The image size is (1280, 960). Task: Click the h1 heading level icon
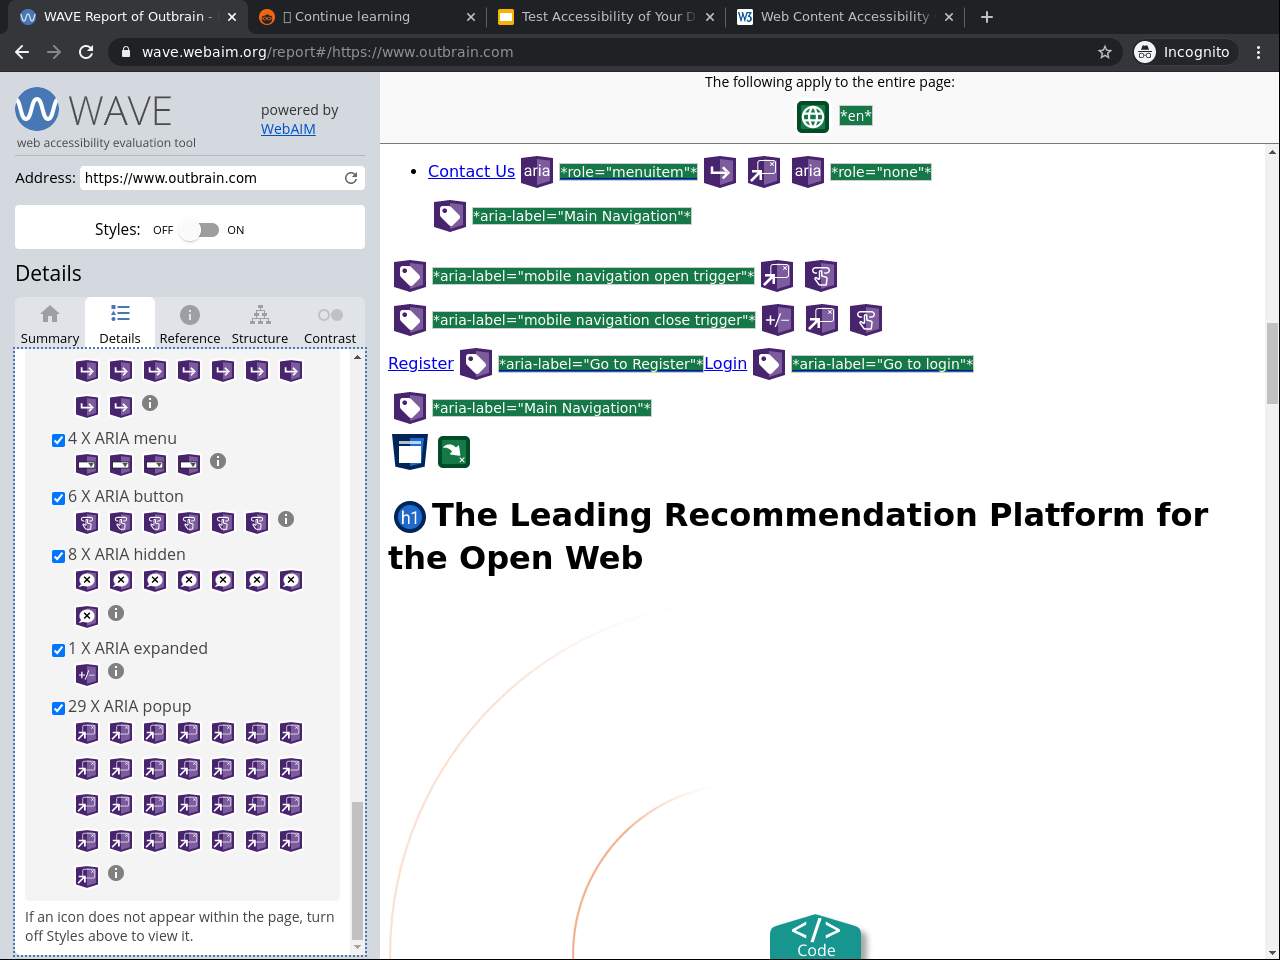410,517
